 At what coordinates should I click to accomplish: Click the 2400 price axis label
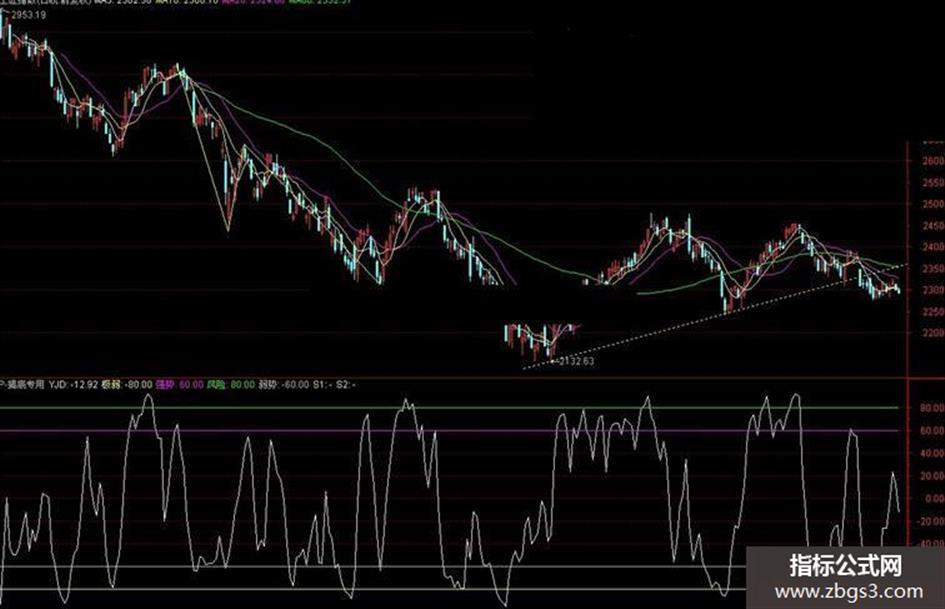pyautogui.click(x=932, y=247)
